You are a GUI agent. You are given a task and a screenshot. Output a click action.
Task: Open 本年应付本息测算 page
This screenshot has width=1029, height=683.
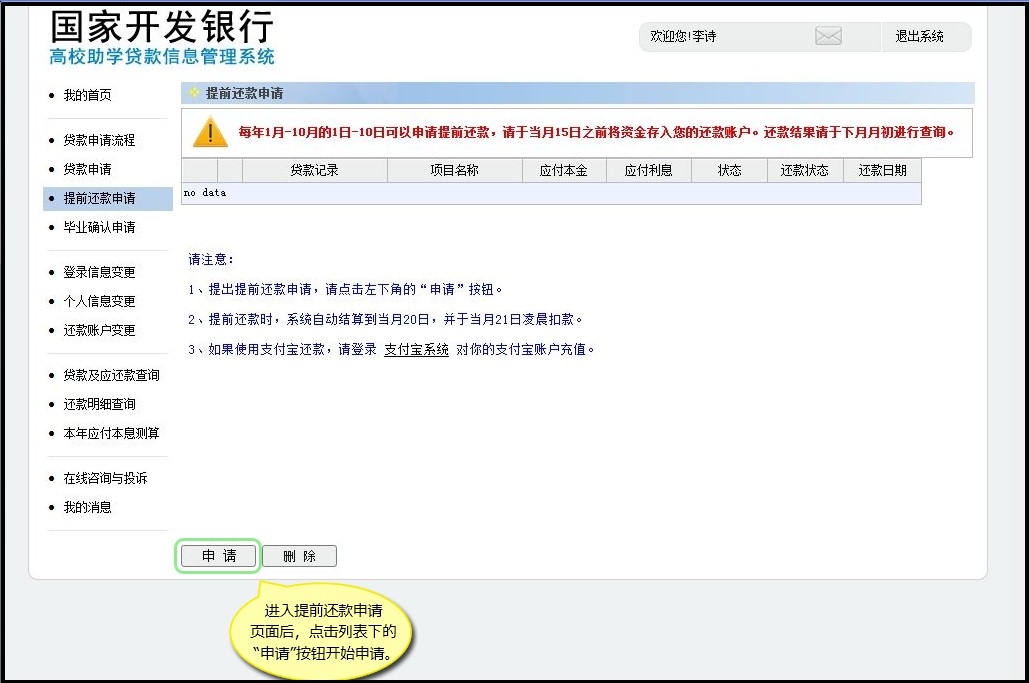point(111,433)
